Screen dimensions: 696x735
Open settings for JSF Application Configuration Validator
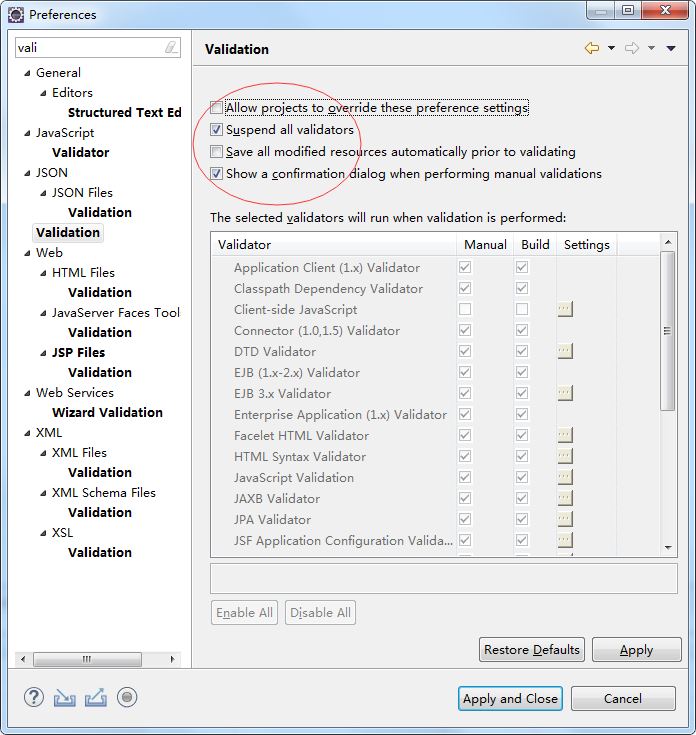565,540
